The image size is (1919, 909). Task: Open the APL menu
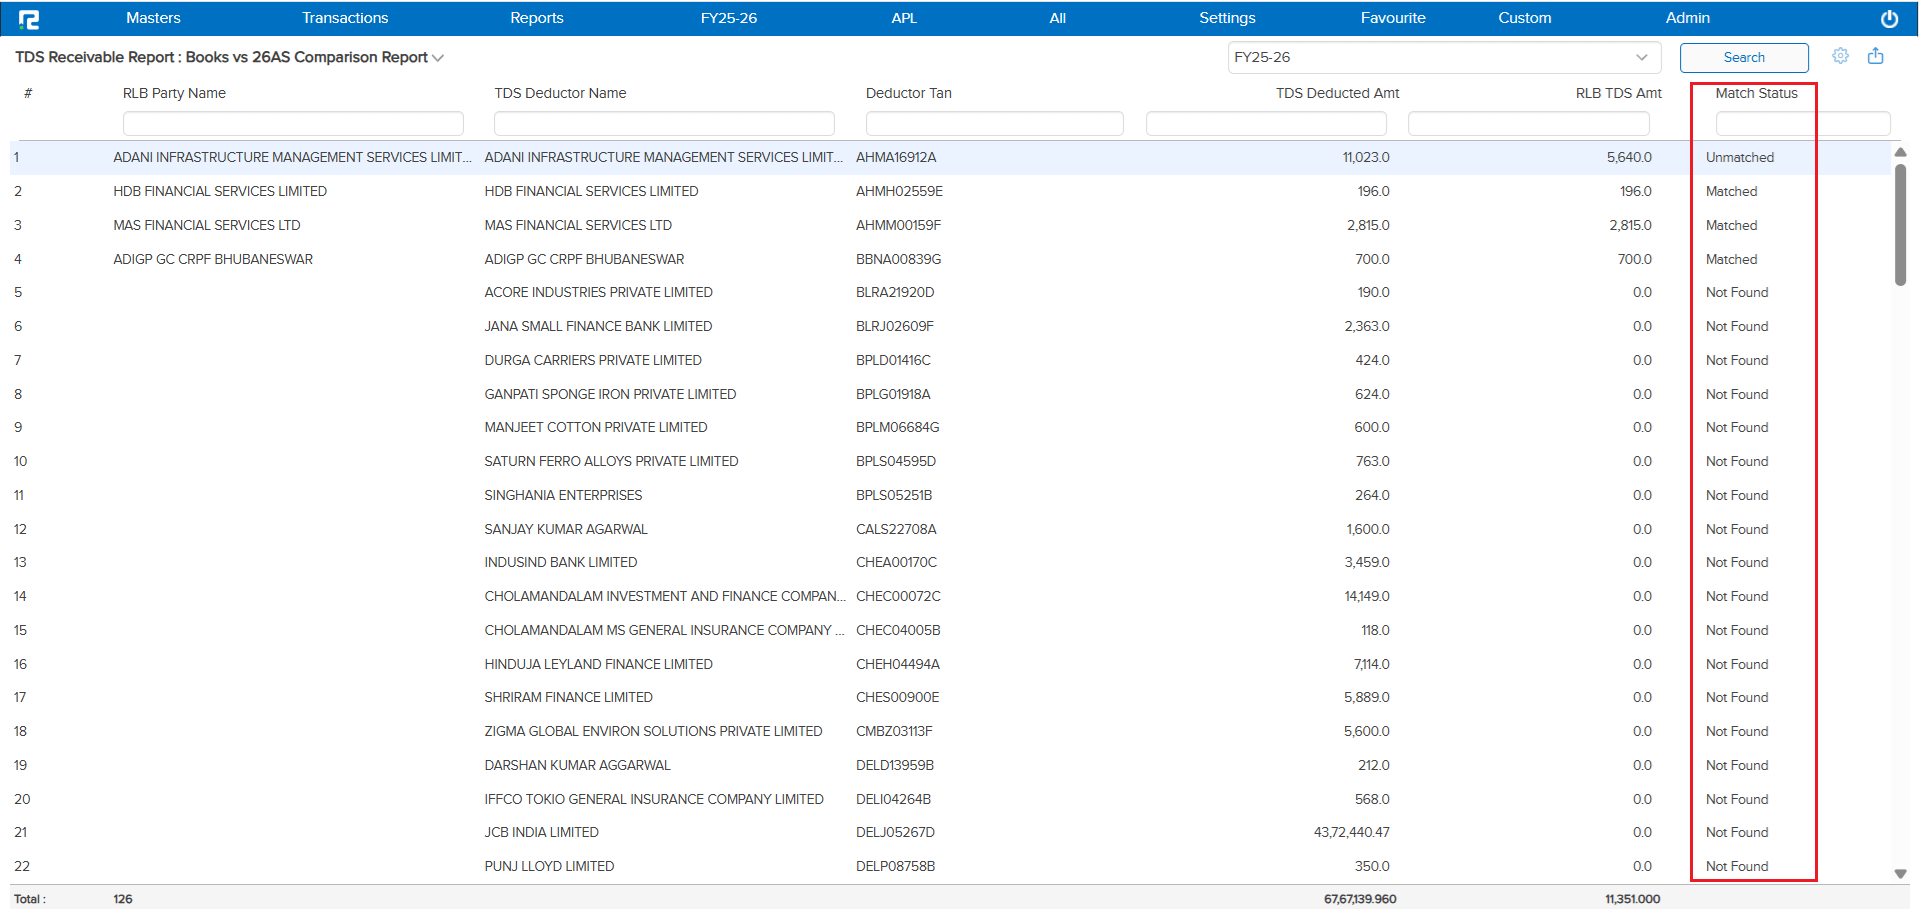pos(904,18)
